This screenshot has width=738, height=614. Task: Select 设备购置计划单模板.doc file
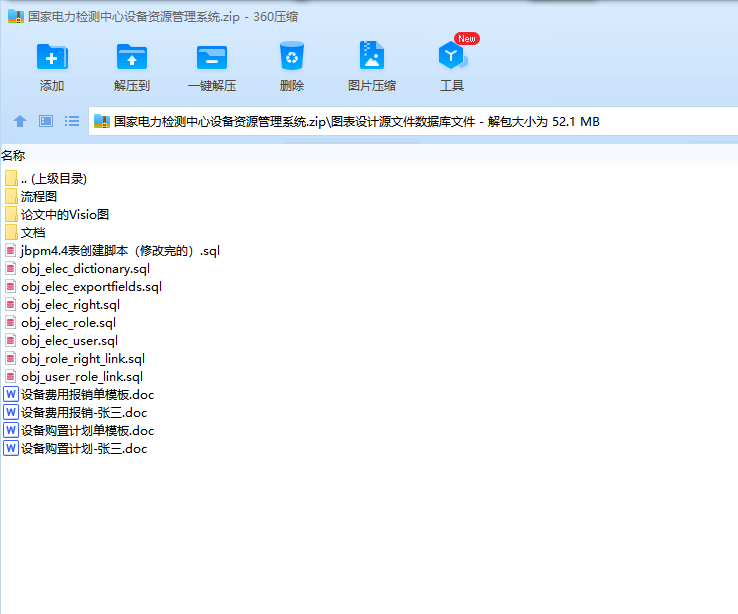(x=79, y=431)
